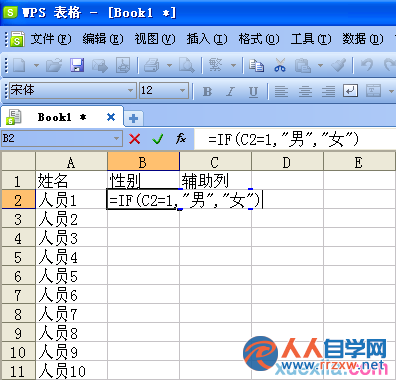Expand the Paste options dropdown arrow
The image size is (396, 380).
click(320, 65)
